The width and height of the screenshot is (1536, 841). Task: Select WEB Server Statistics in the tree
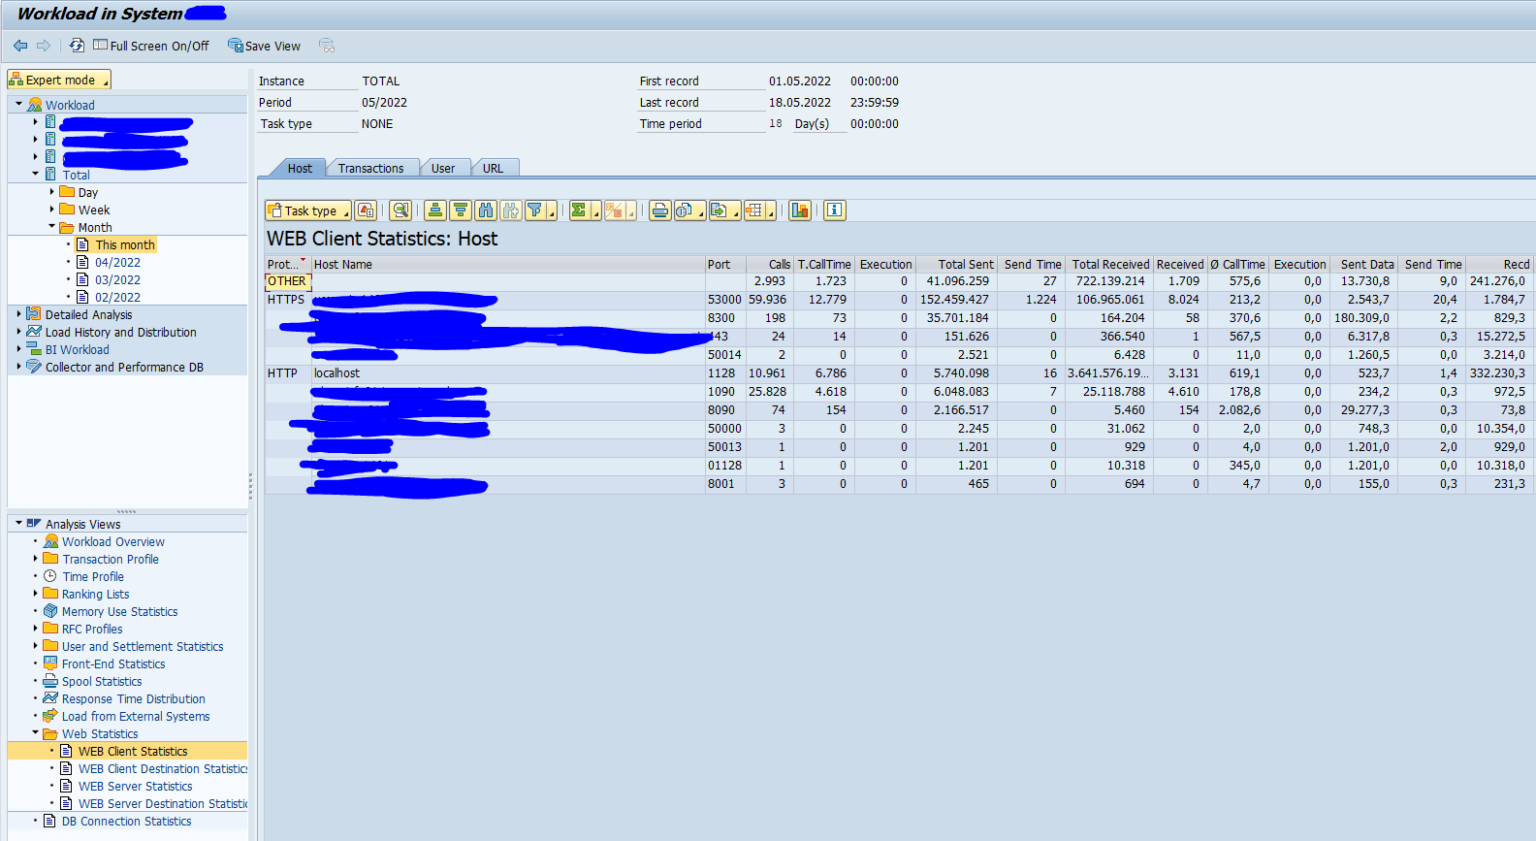pyautogui.click(x=135, y=786)
